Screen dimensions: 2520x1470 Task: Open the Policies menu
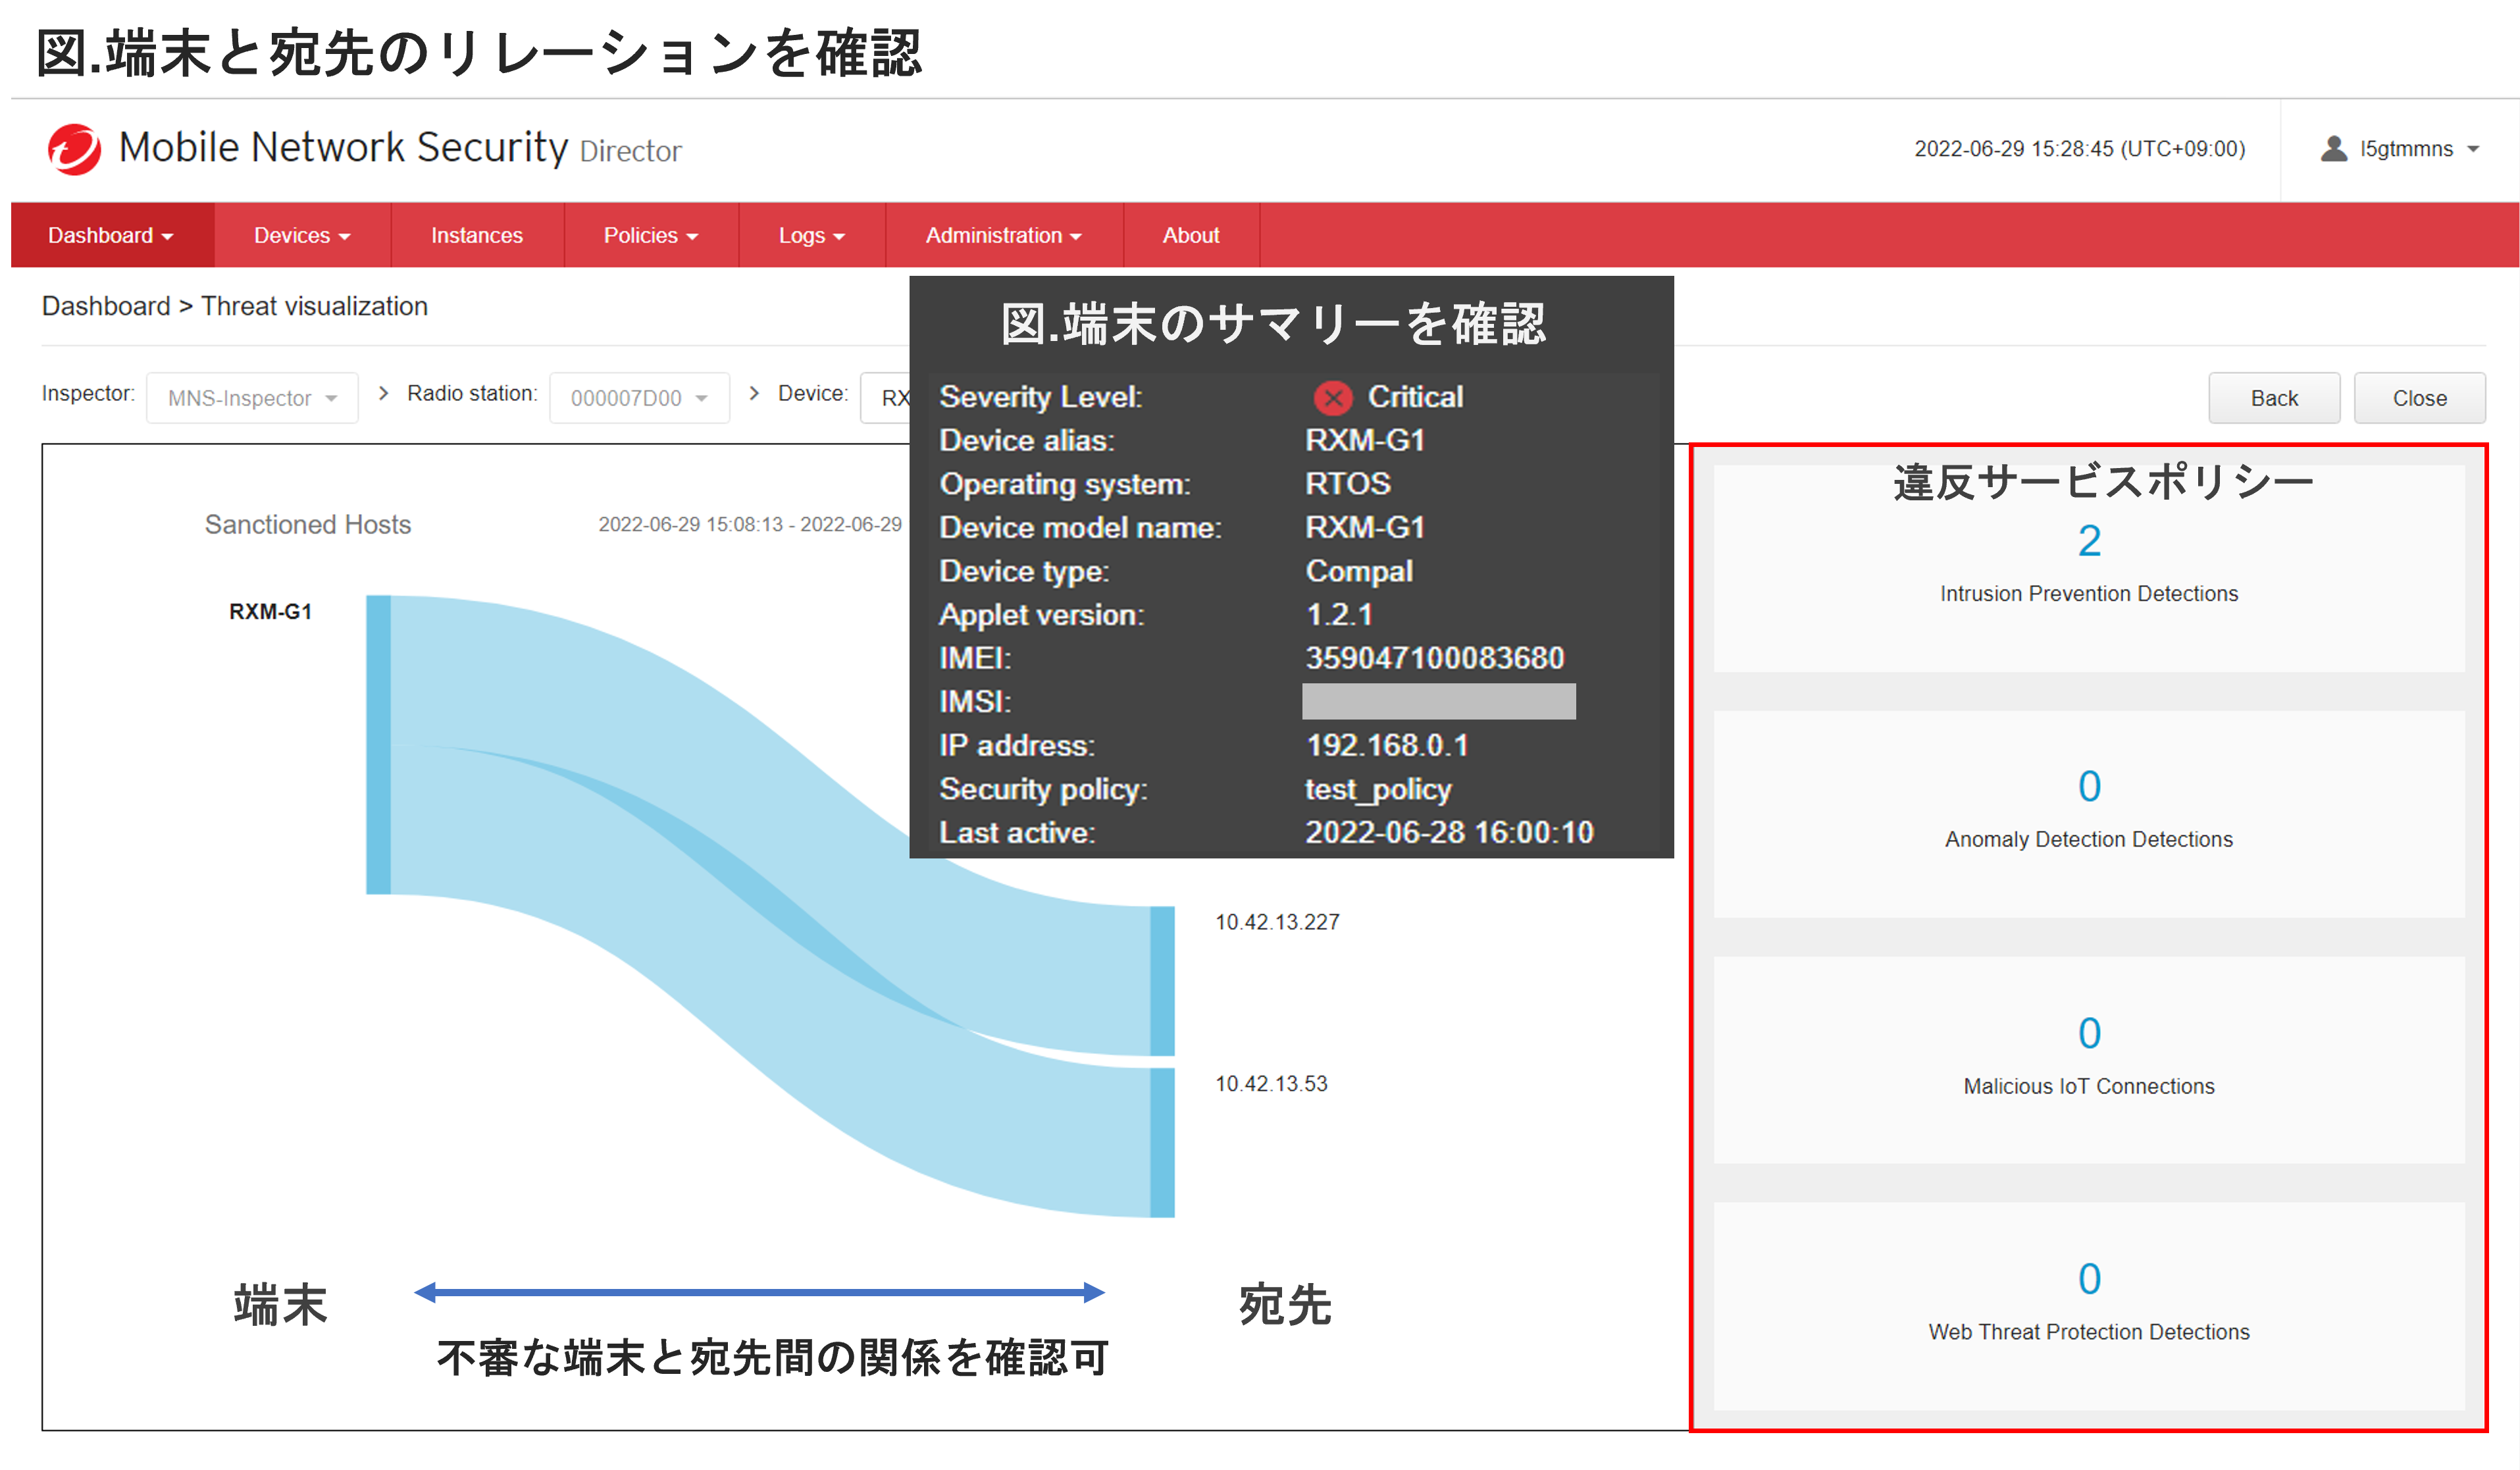(650, 235)
